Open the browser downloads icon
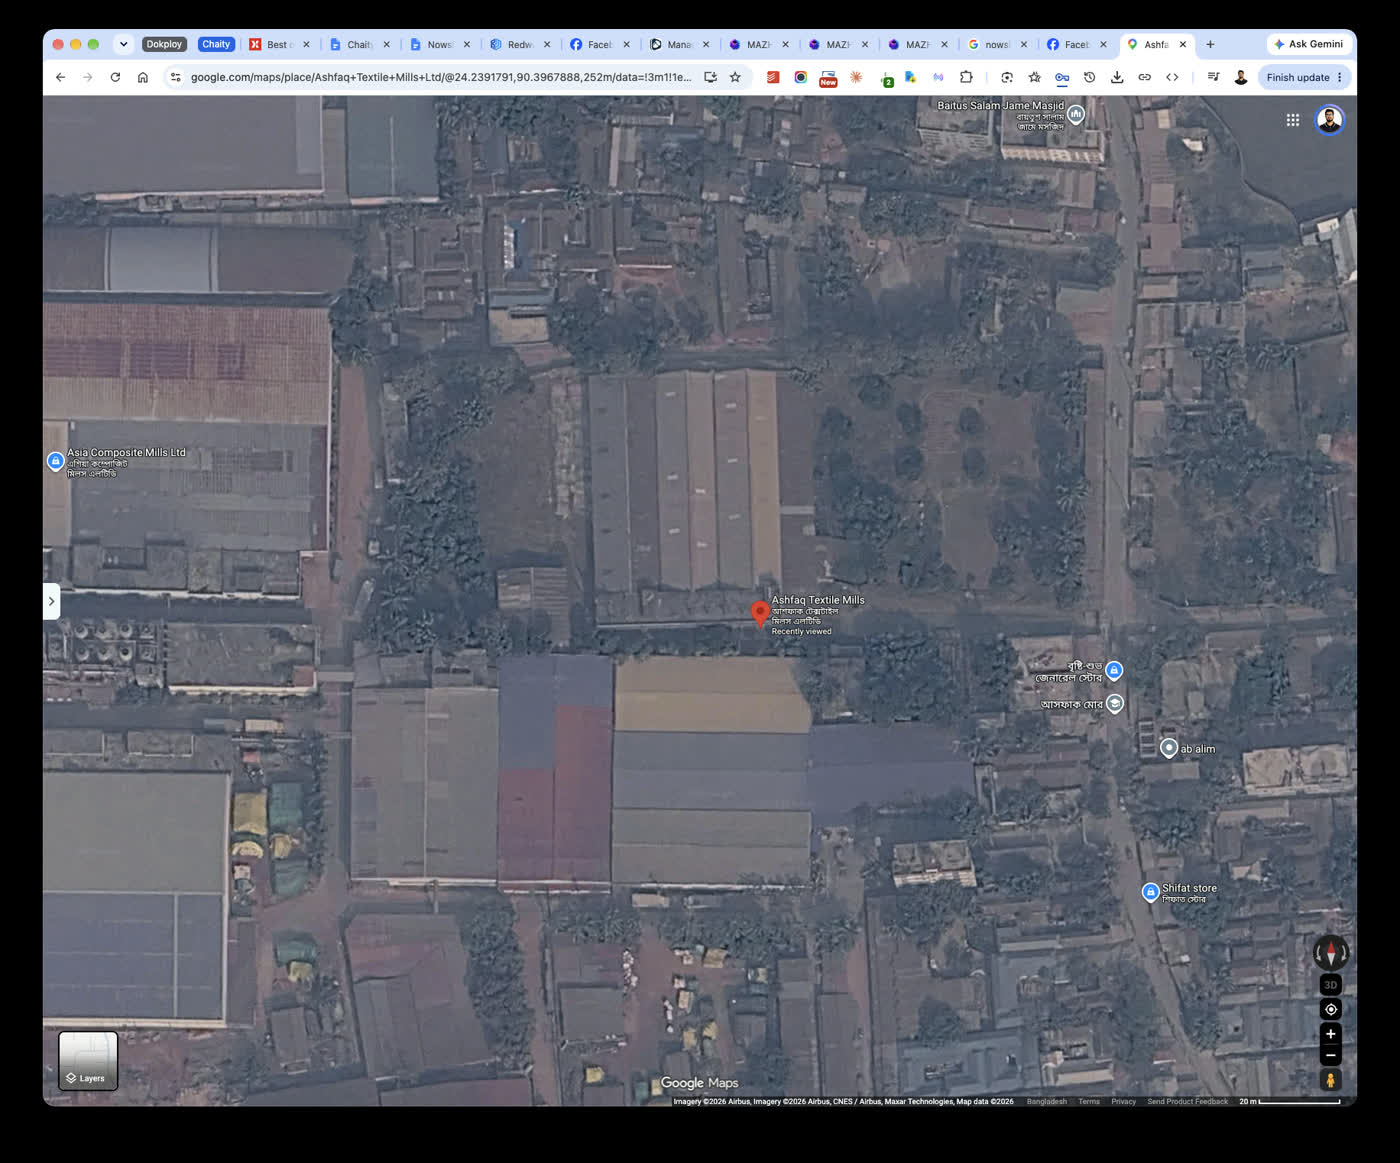1400x1163 pixels. tap(1117, 77)
